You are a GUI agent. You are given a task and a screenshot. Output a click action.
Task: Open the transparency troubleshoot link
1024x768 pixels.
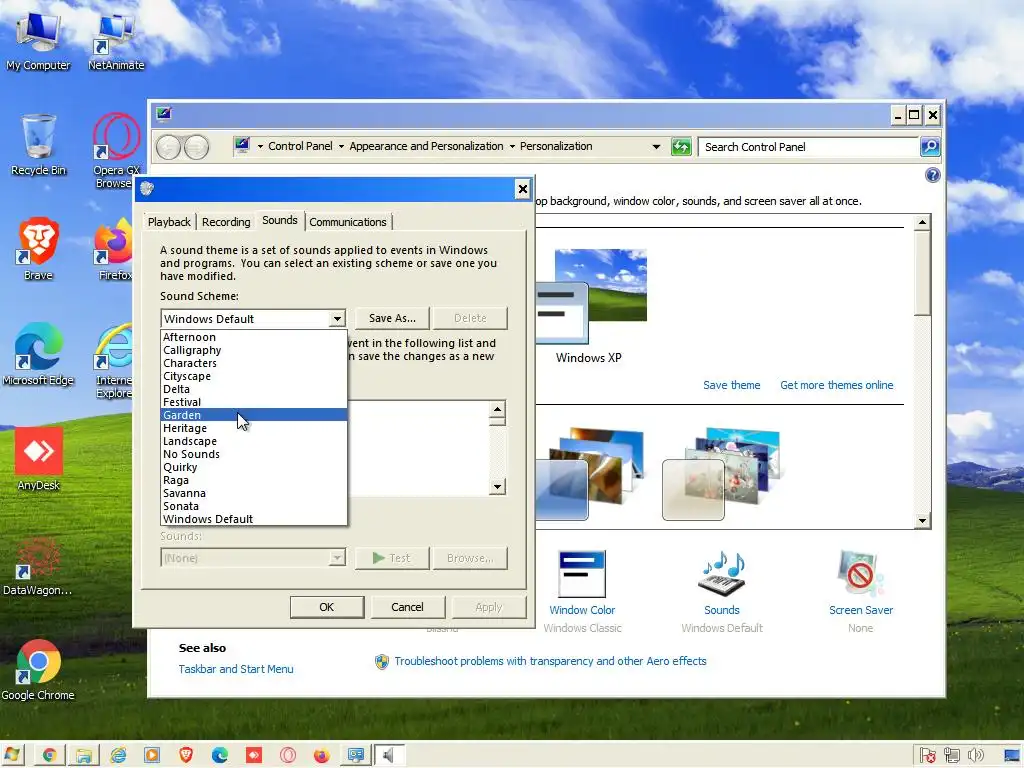coord(550,661)
